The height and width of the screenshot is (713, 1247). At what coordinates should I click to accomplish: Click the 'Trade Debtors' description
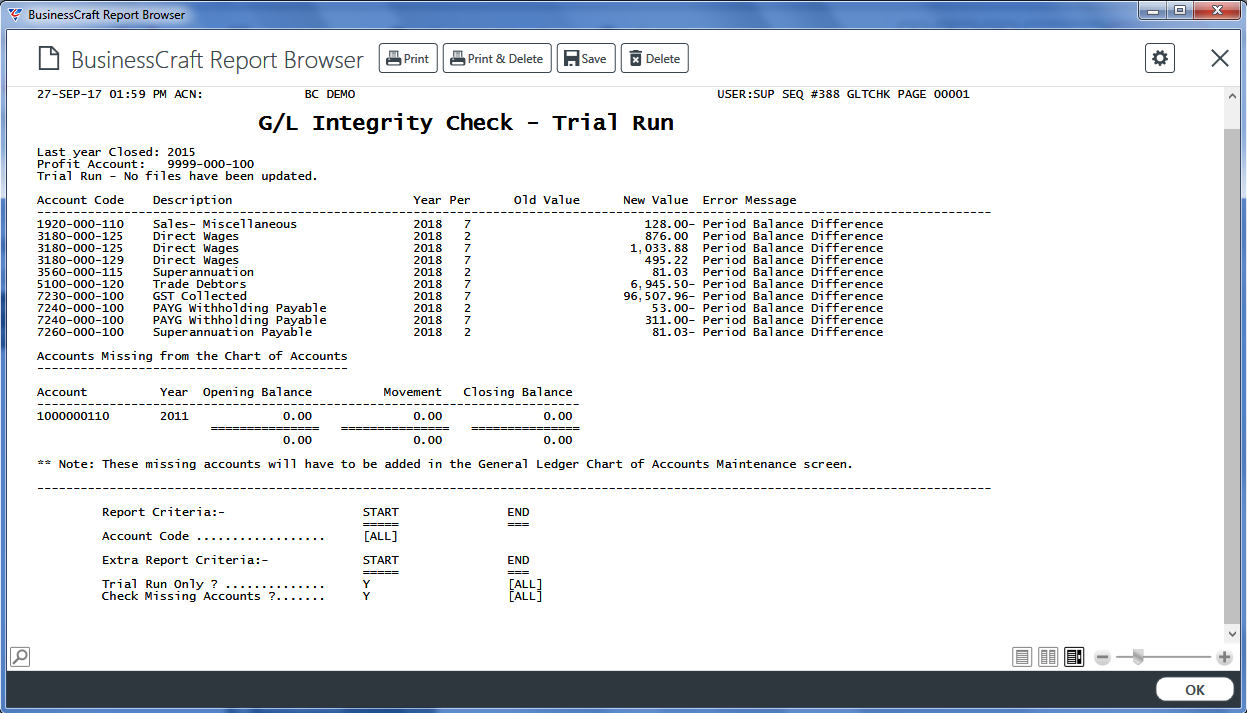click(x=199, y=284)
